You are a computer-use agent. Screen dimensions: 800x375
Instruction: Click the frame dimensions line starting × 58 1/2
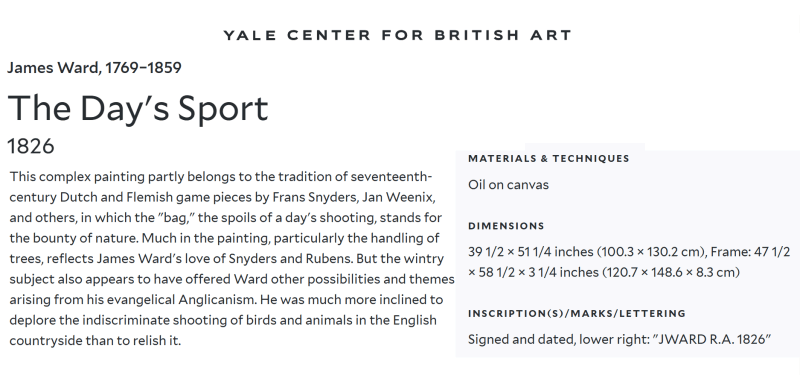604,272
